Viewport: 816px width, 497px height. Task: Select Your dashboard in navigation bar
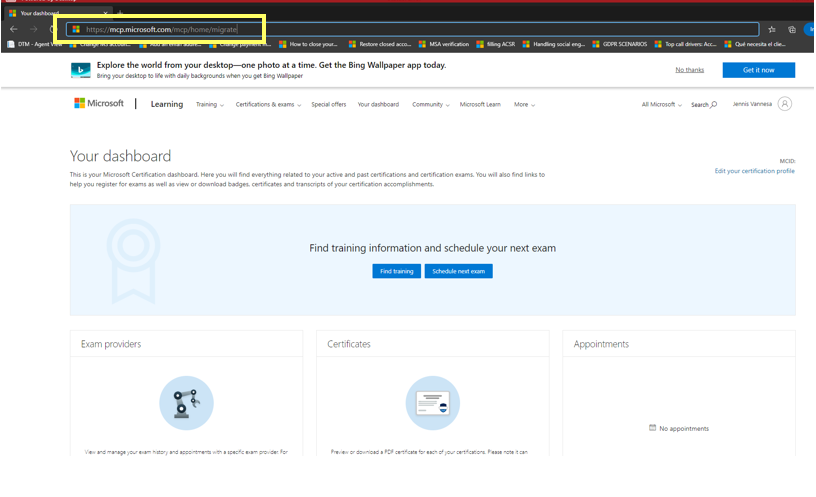pos(378,105)
